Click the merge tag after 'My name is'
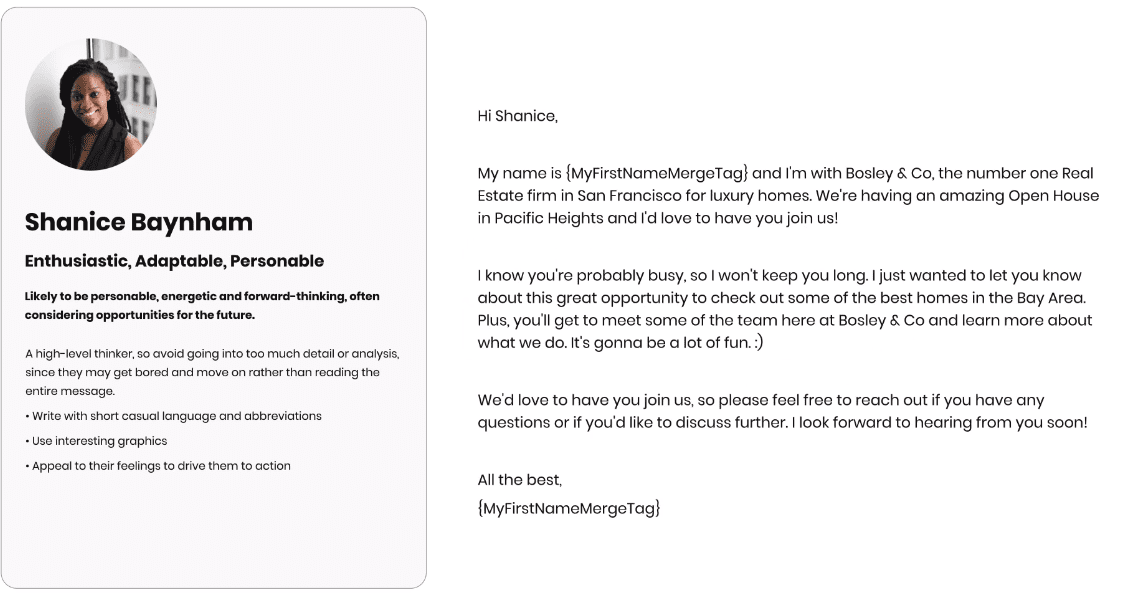The height and width of the screenshot is (601, 1124). [x=657, y=173]
